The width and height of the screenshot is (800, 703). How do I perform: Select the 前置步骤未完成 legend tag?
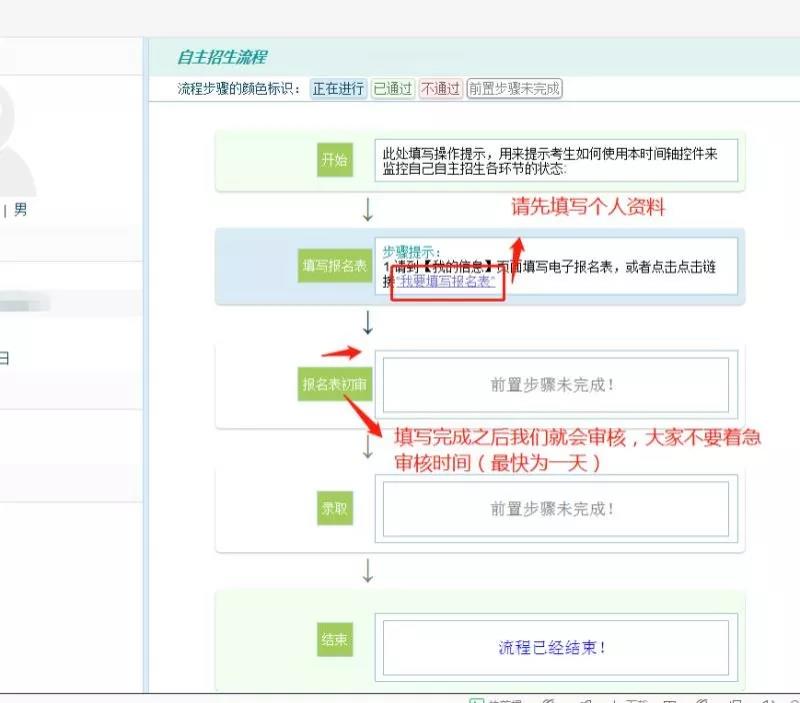(x=514, y=88)
